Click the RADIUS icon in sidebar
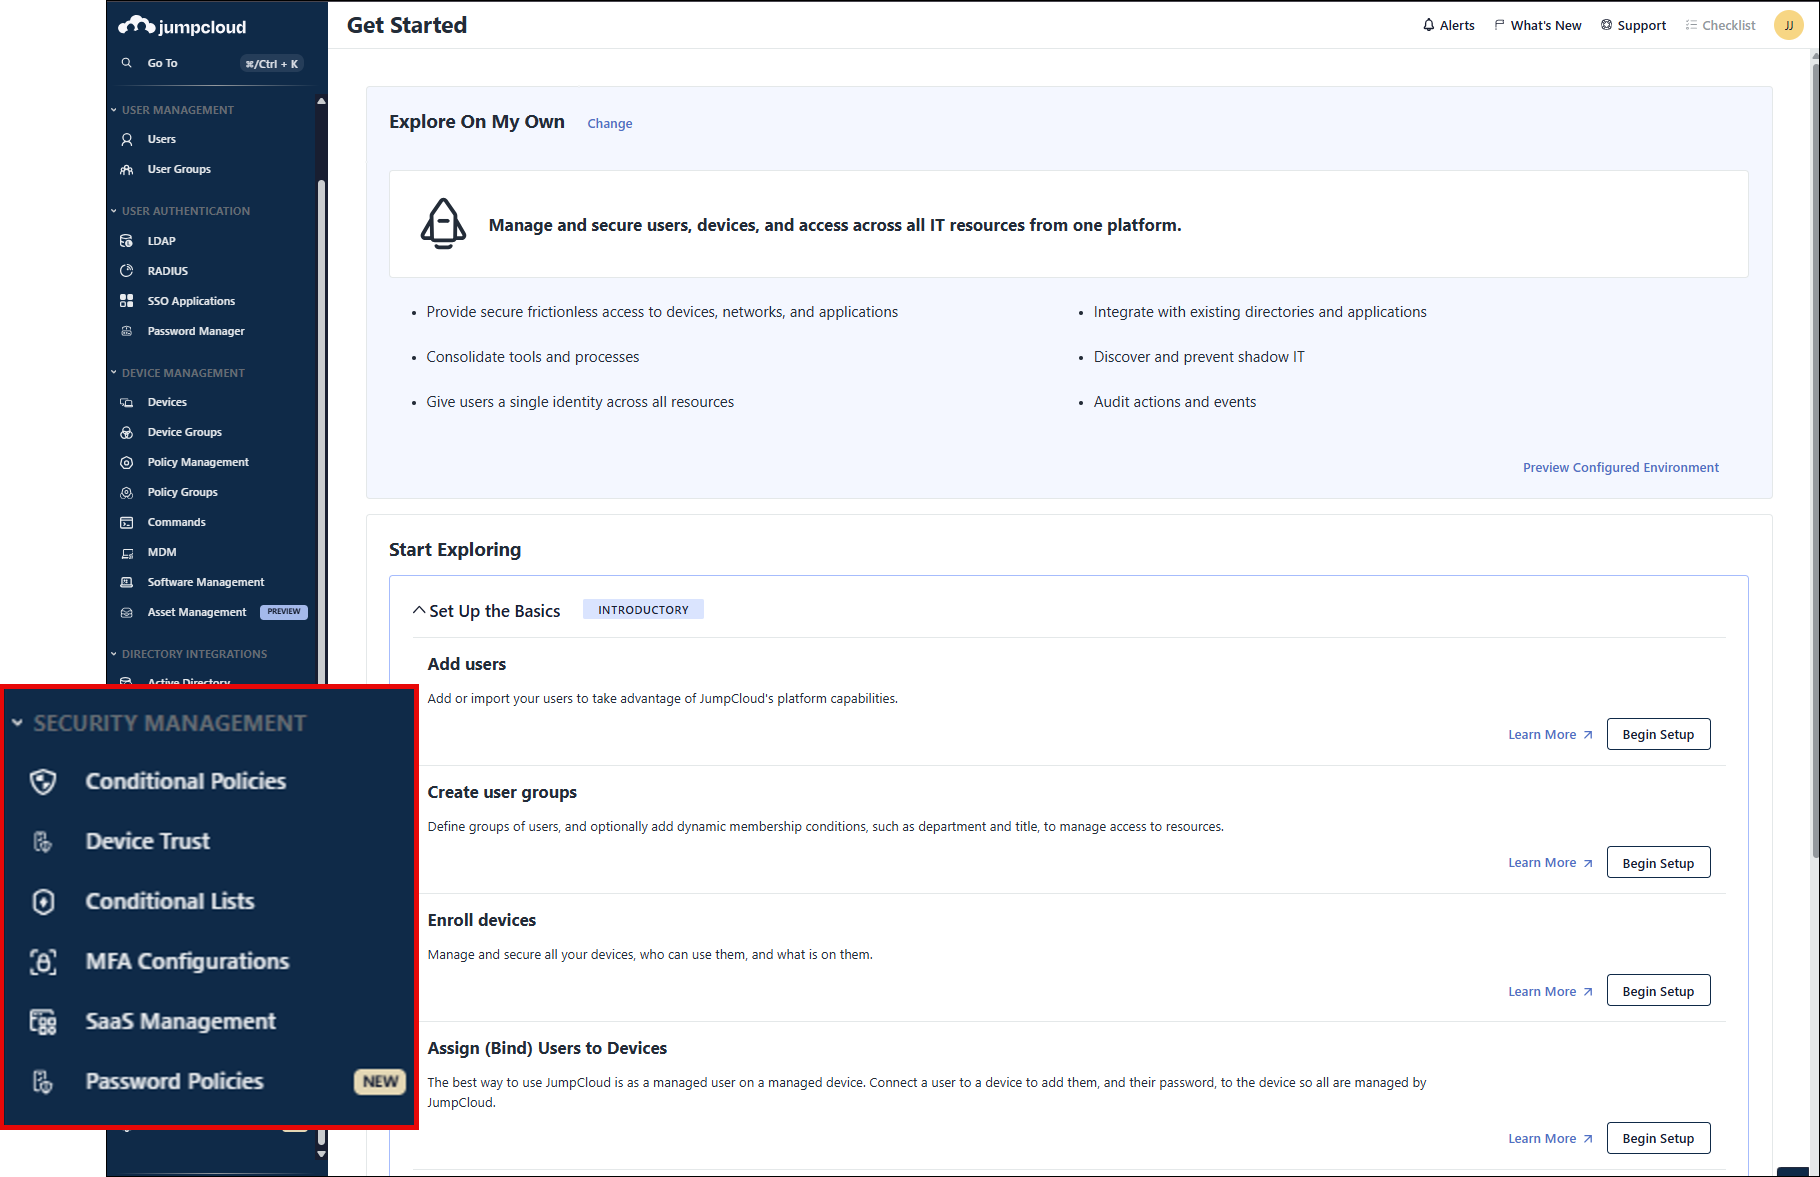Screen dimensions: 1820x1177 (127, 271)
